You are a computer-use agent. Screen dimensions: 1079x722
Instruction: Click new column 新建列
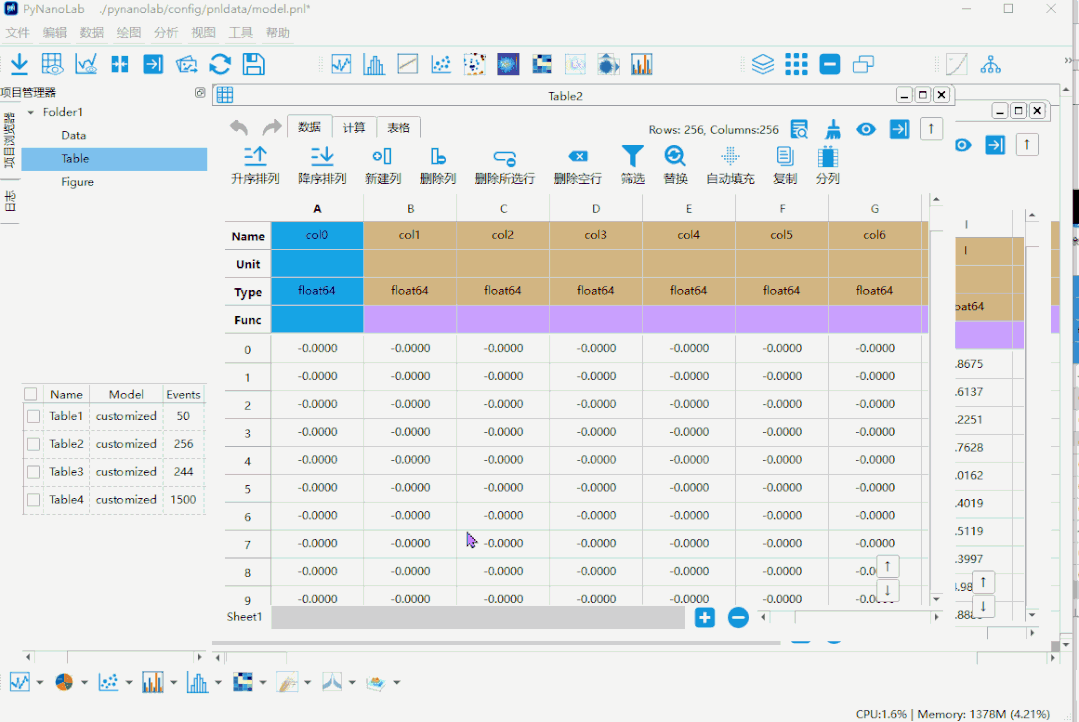[383, 165]
